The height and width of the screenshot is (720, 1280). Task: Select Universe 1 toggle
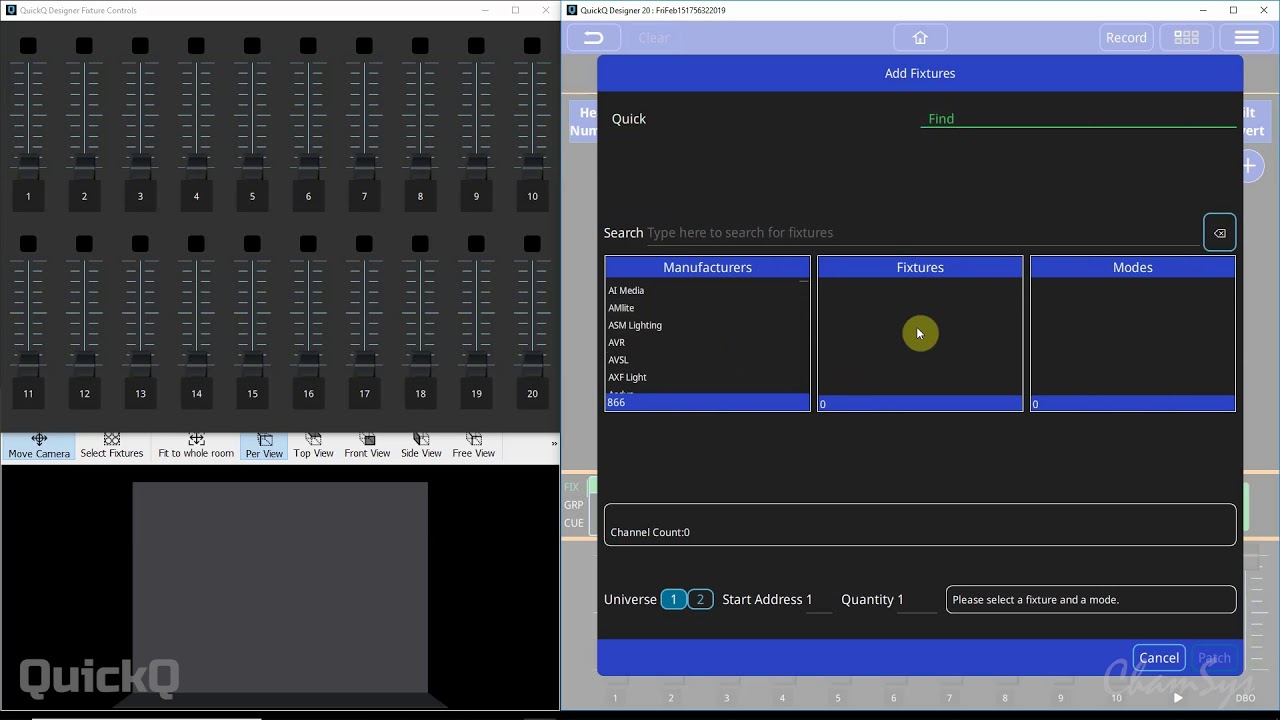pyautogui.click(x=673, y=599)
